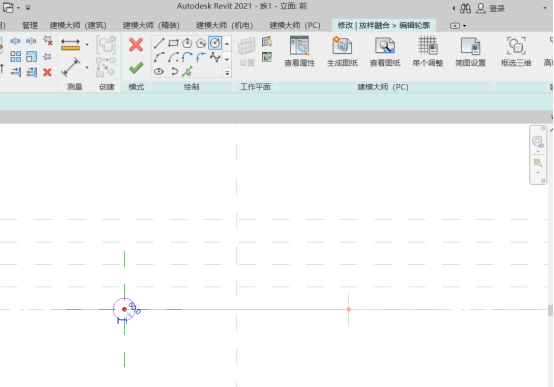Choose the Circumscribed Polygon draw tool
The height and width of the screenshot is (387, 554).
201,43
